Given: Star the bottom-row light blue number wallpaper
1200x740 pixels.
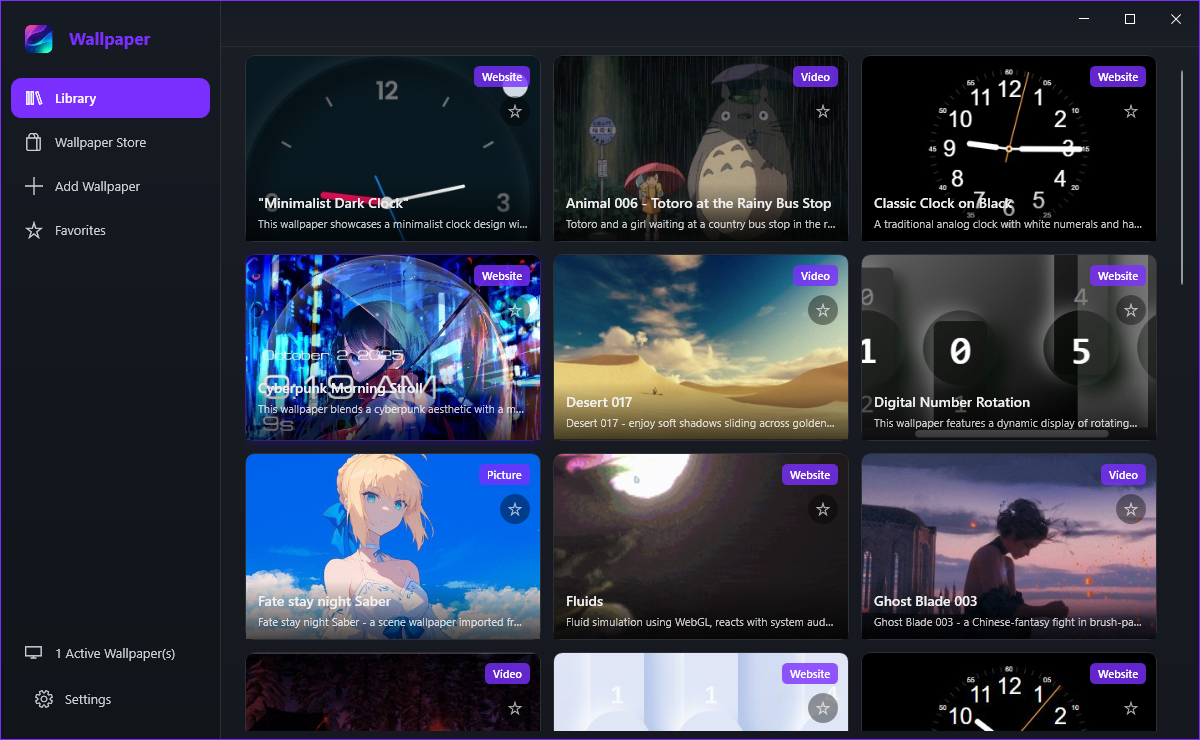Looking at the screenshot, I should point(823,708).
